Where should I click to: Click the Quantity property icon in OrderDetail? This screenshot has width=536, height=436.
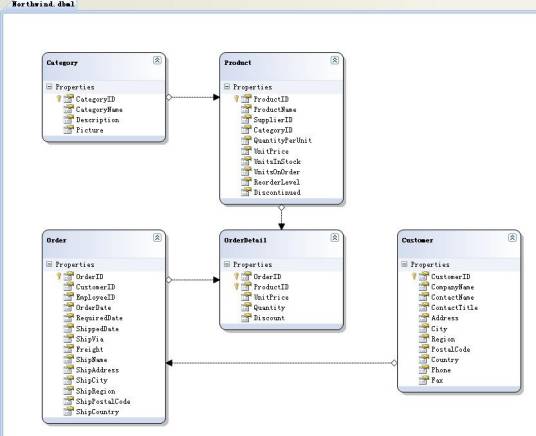tap(246, 307)
